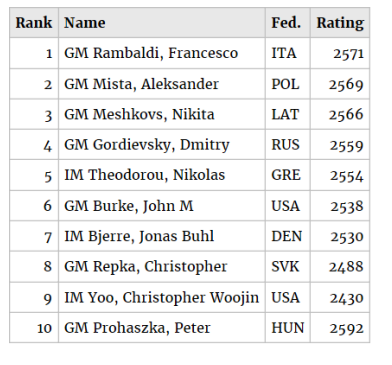392x365 pixels.
Task: Select GM Rambaldi, Francesco name cell
Action: tap(162, 53)
